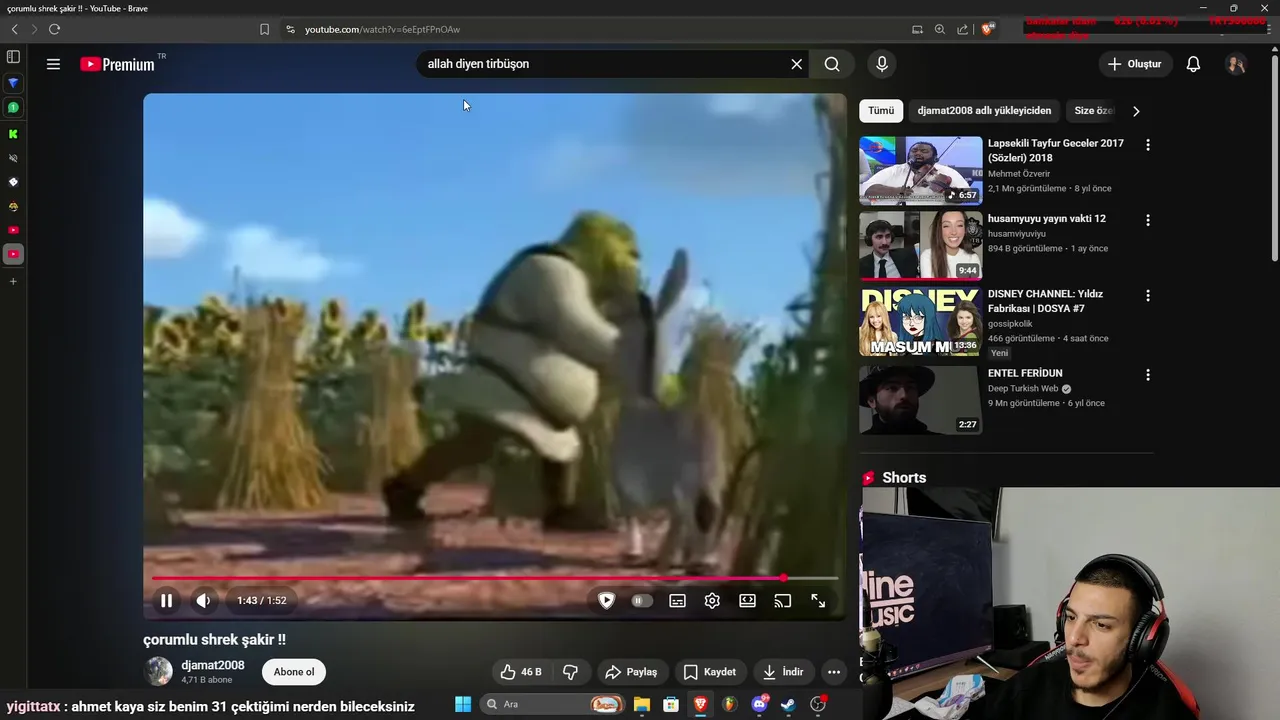Open the DISNEY CHANNEL Yıldız Fabrikası thumbnail

pyautogui.click(x=920, y=321)
